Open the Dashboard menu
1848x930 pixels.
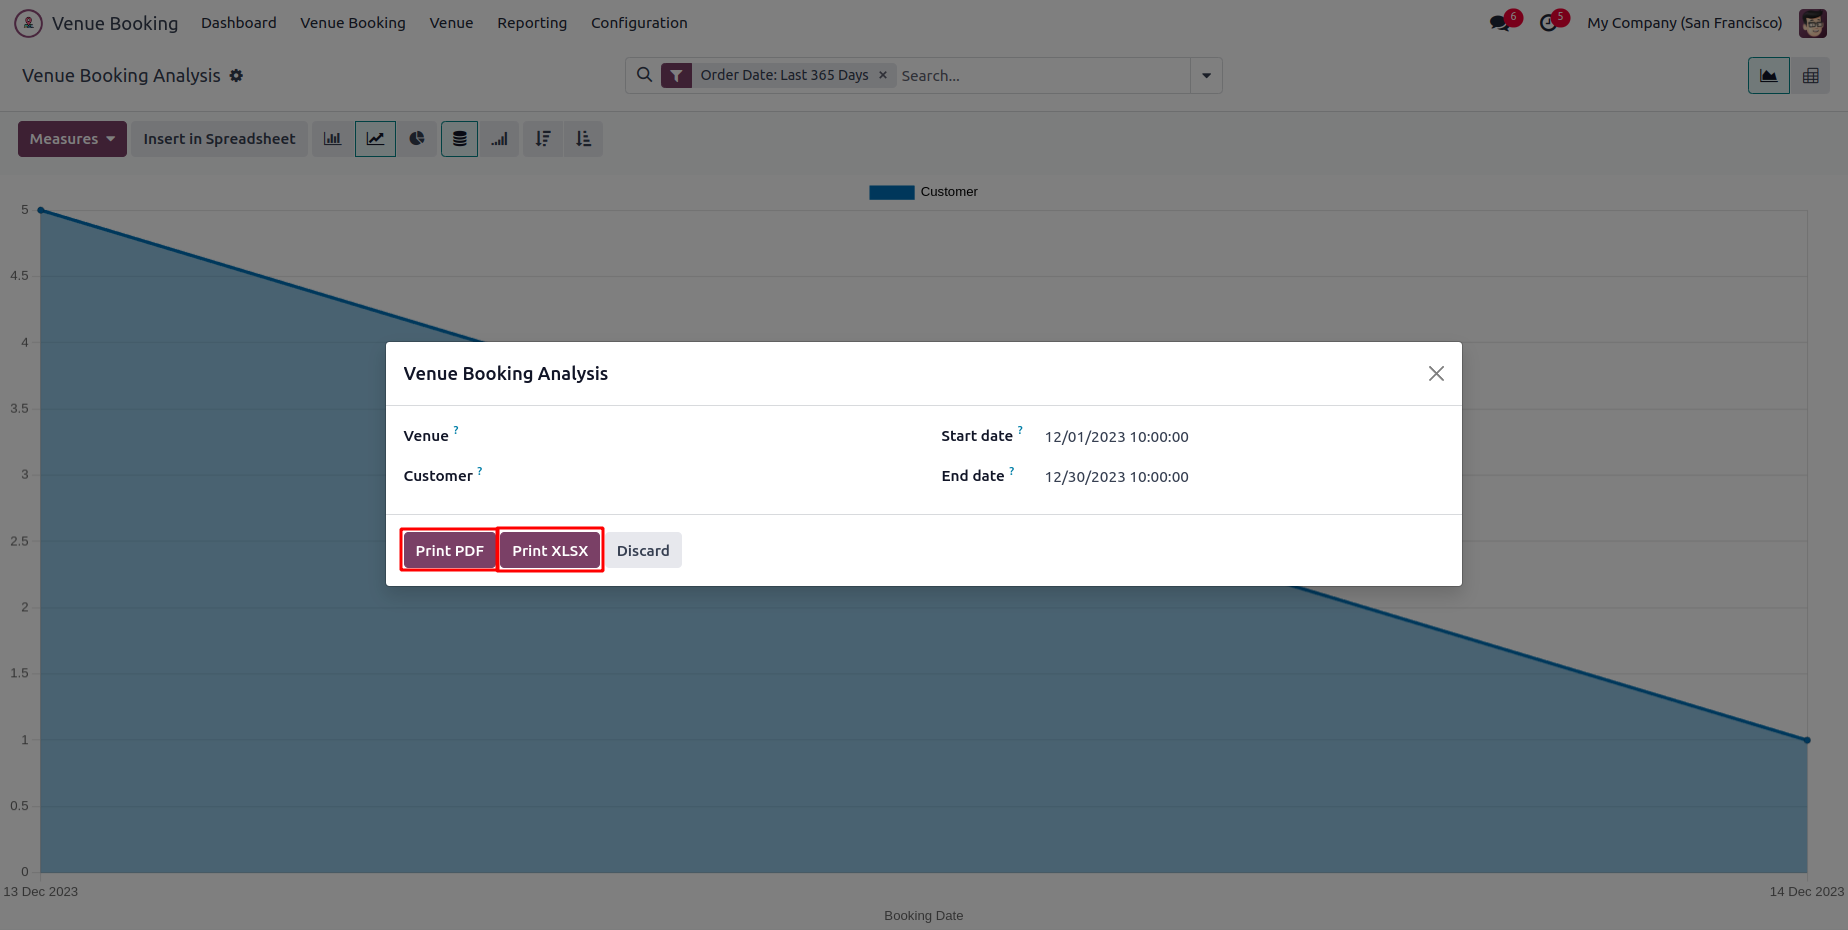point(239,23)
